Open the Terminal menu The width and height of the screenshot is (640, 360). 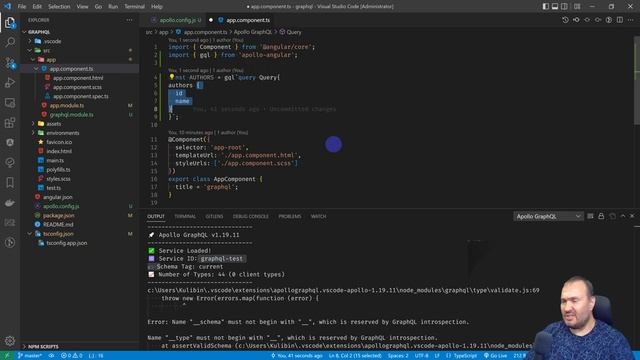tap(134, 7)
